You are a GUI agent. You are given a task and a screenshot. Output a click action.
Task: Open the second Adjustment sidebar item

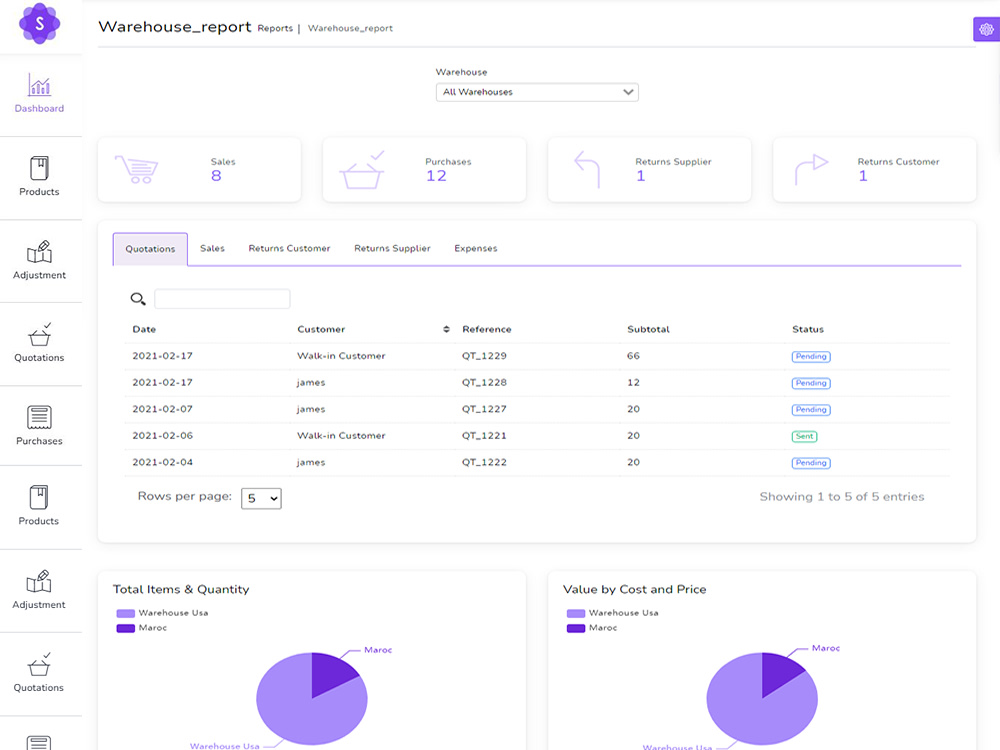tap(39, 590)
